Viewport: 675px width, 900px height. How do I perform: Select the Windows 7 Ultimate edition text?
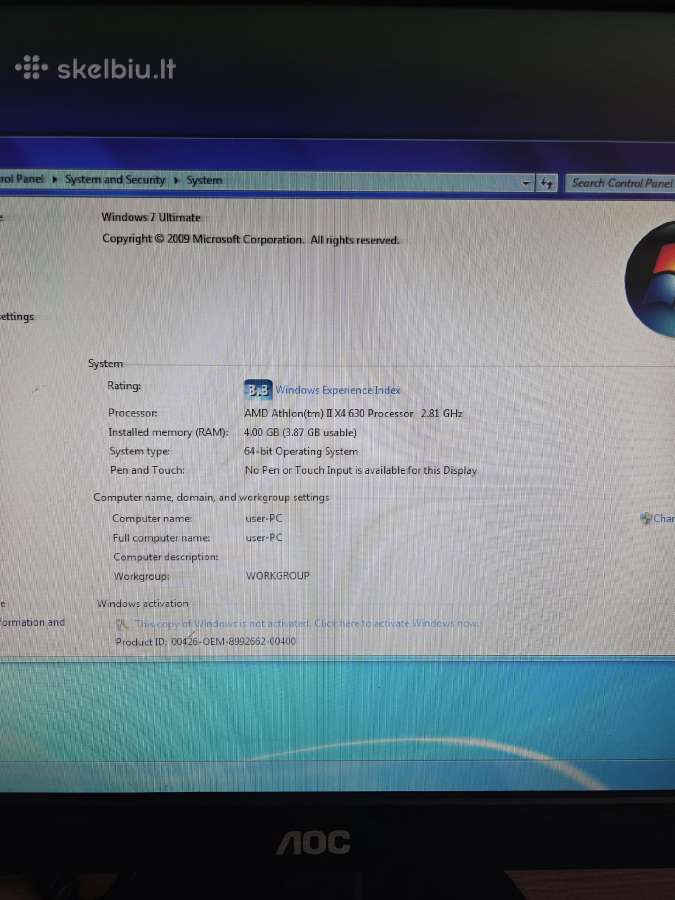pyautogui.click(x=151, y=218)
